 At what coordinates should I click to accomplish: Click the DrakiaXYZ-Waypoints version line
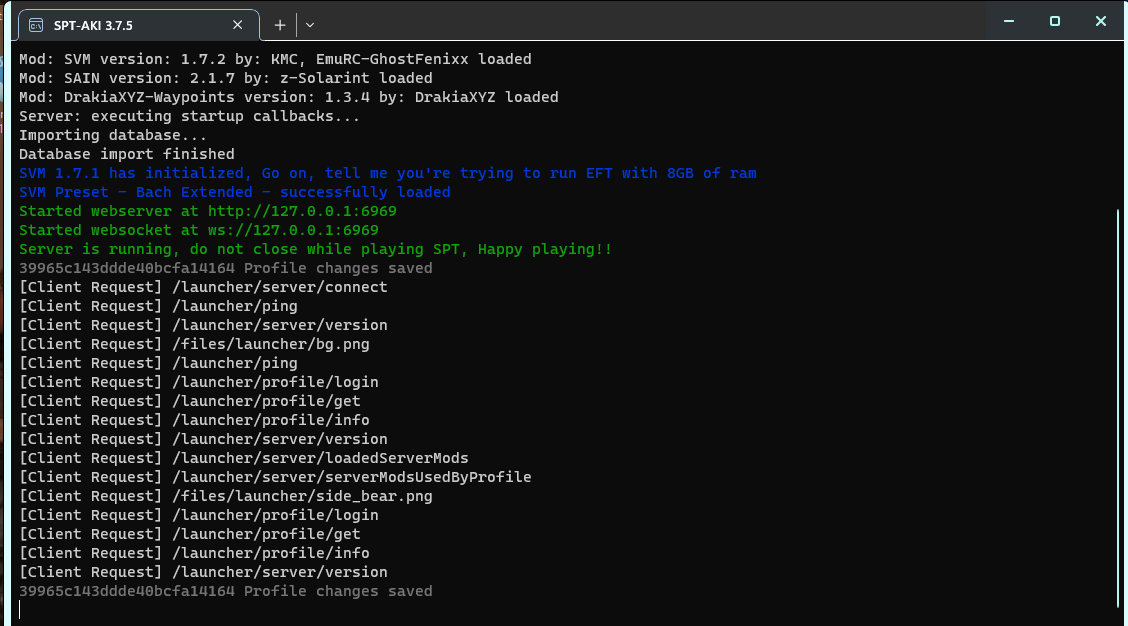[288, 97]
